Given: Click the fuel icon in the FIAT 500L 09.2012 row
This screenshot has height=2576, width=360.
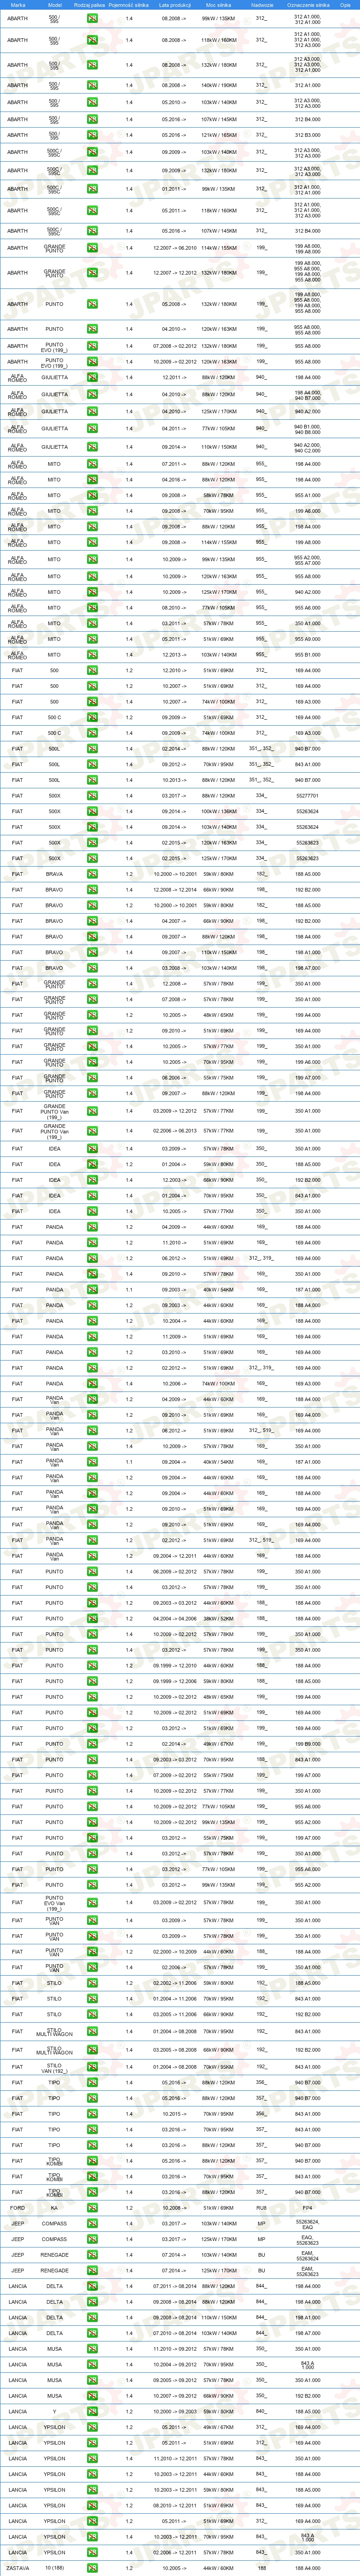Looking at the screenshot, I should click(92, 764).
